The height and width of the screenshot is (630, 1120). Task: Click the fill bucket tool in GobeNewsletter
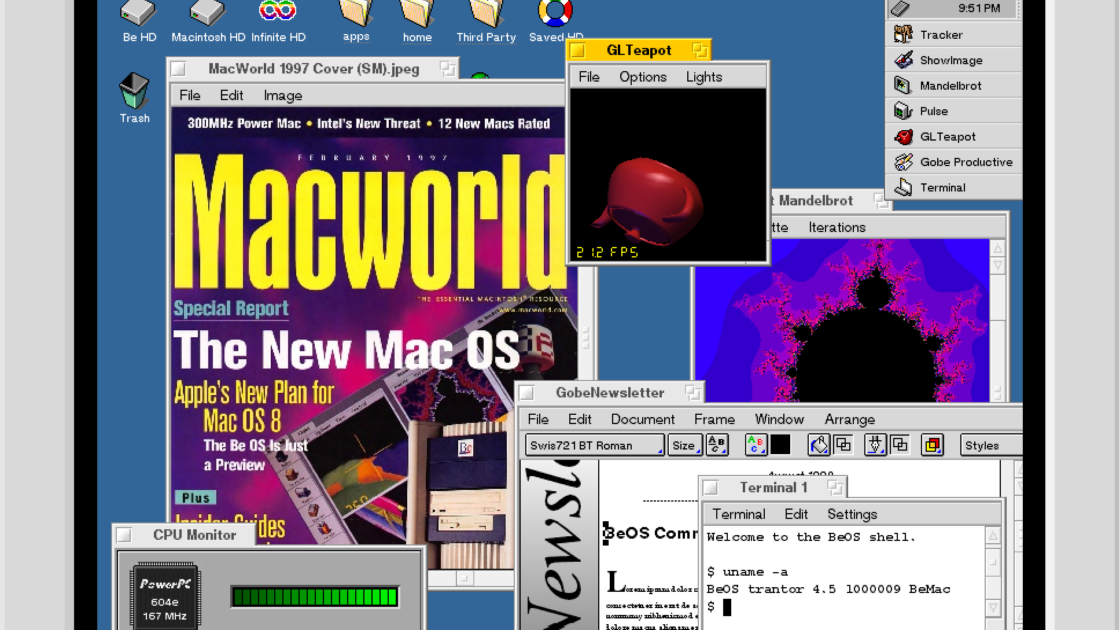click(819, 445)
